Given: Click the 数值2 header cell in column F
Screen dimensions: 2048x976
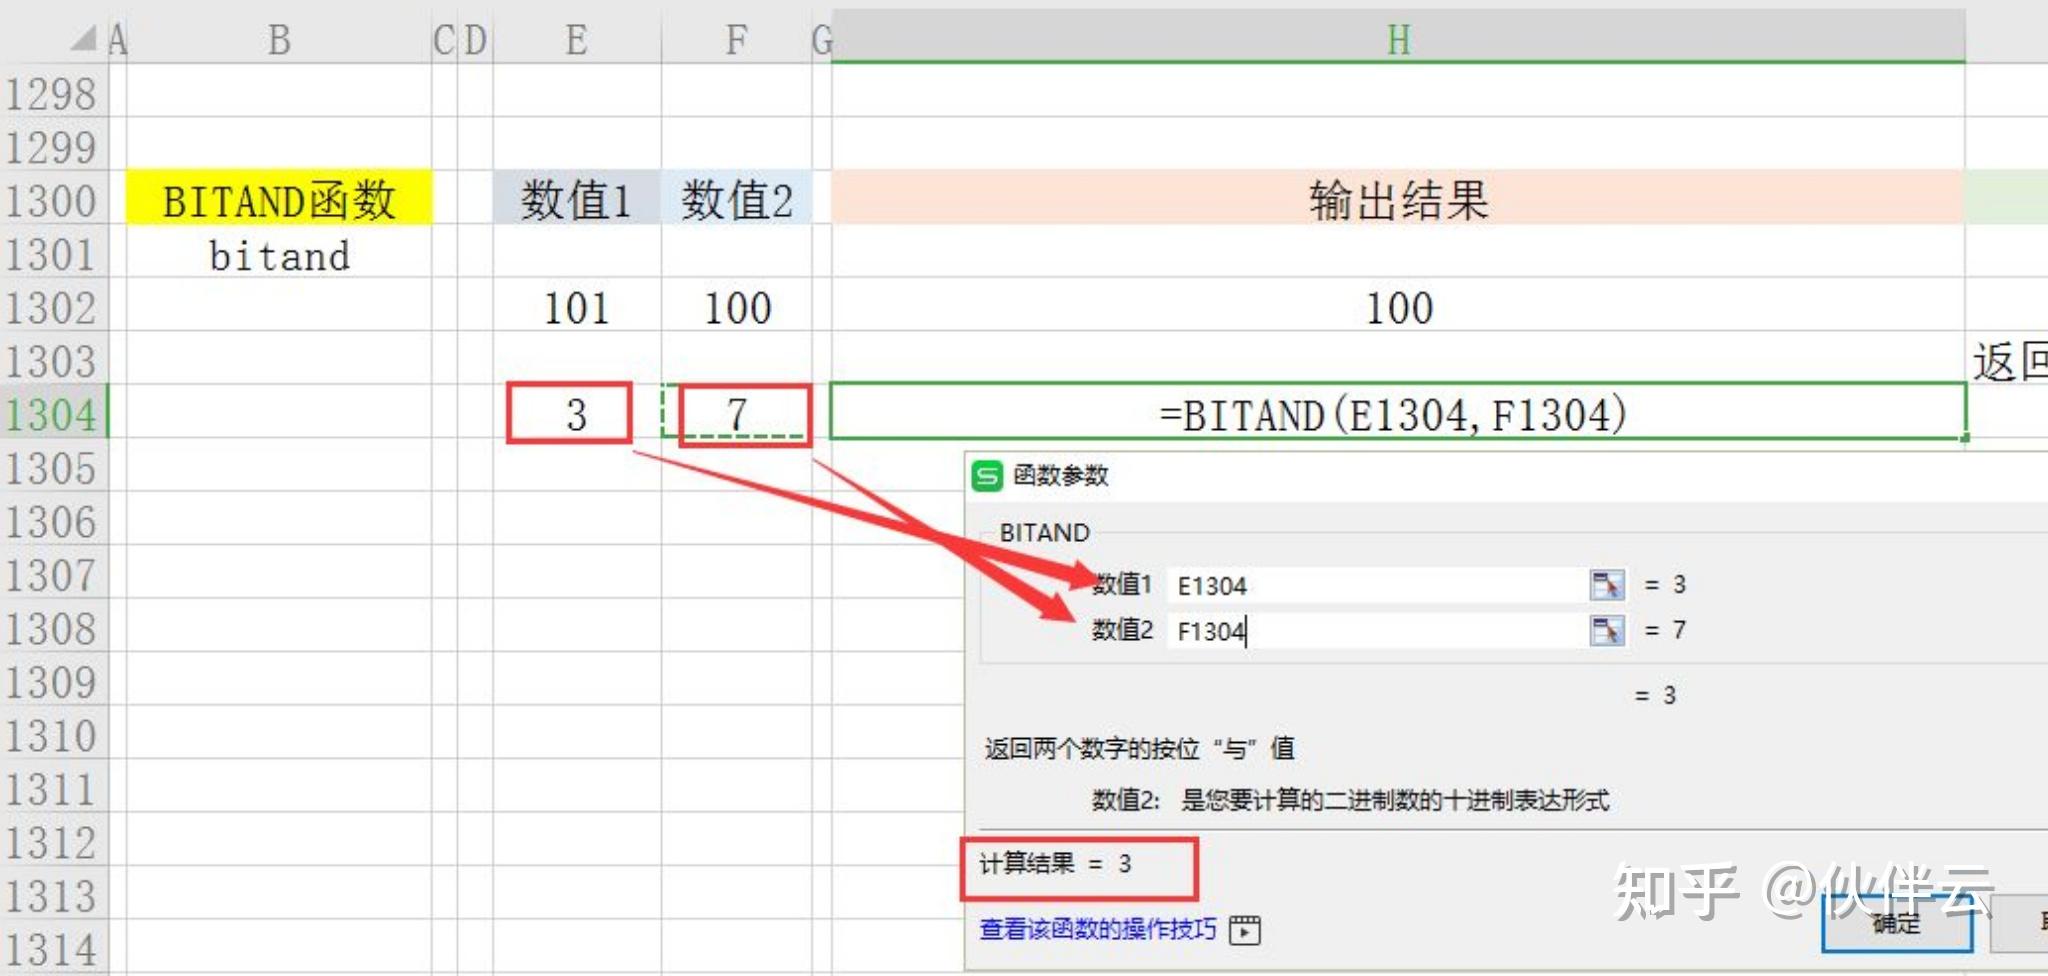Looking at the screenshot, I should (x=737, y=198).
